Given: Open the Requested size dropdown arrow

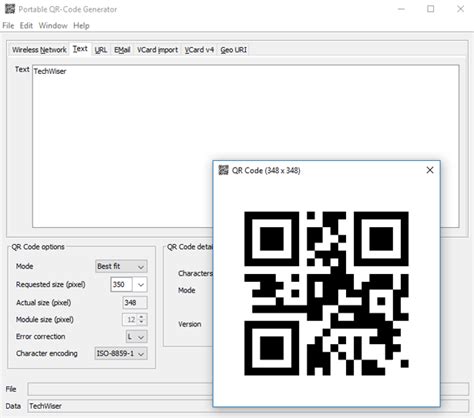Looking at the screenshot, I should point(140,285).
